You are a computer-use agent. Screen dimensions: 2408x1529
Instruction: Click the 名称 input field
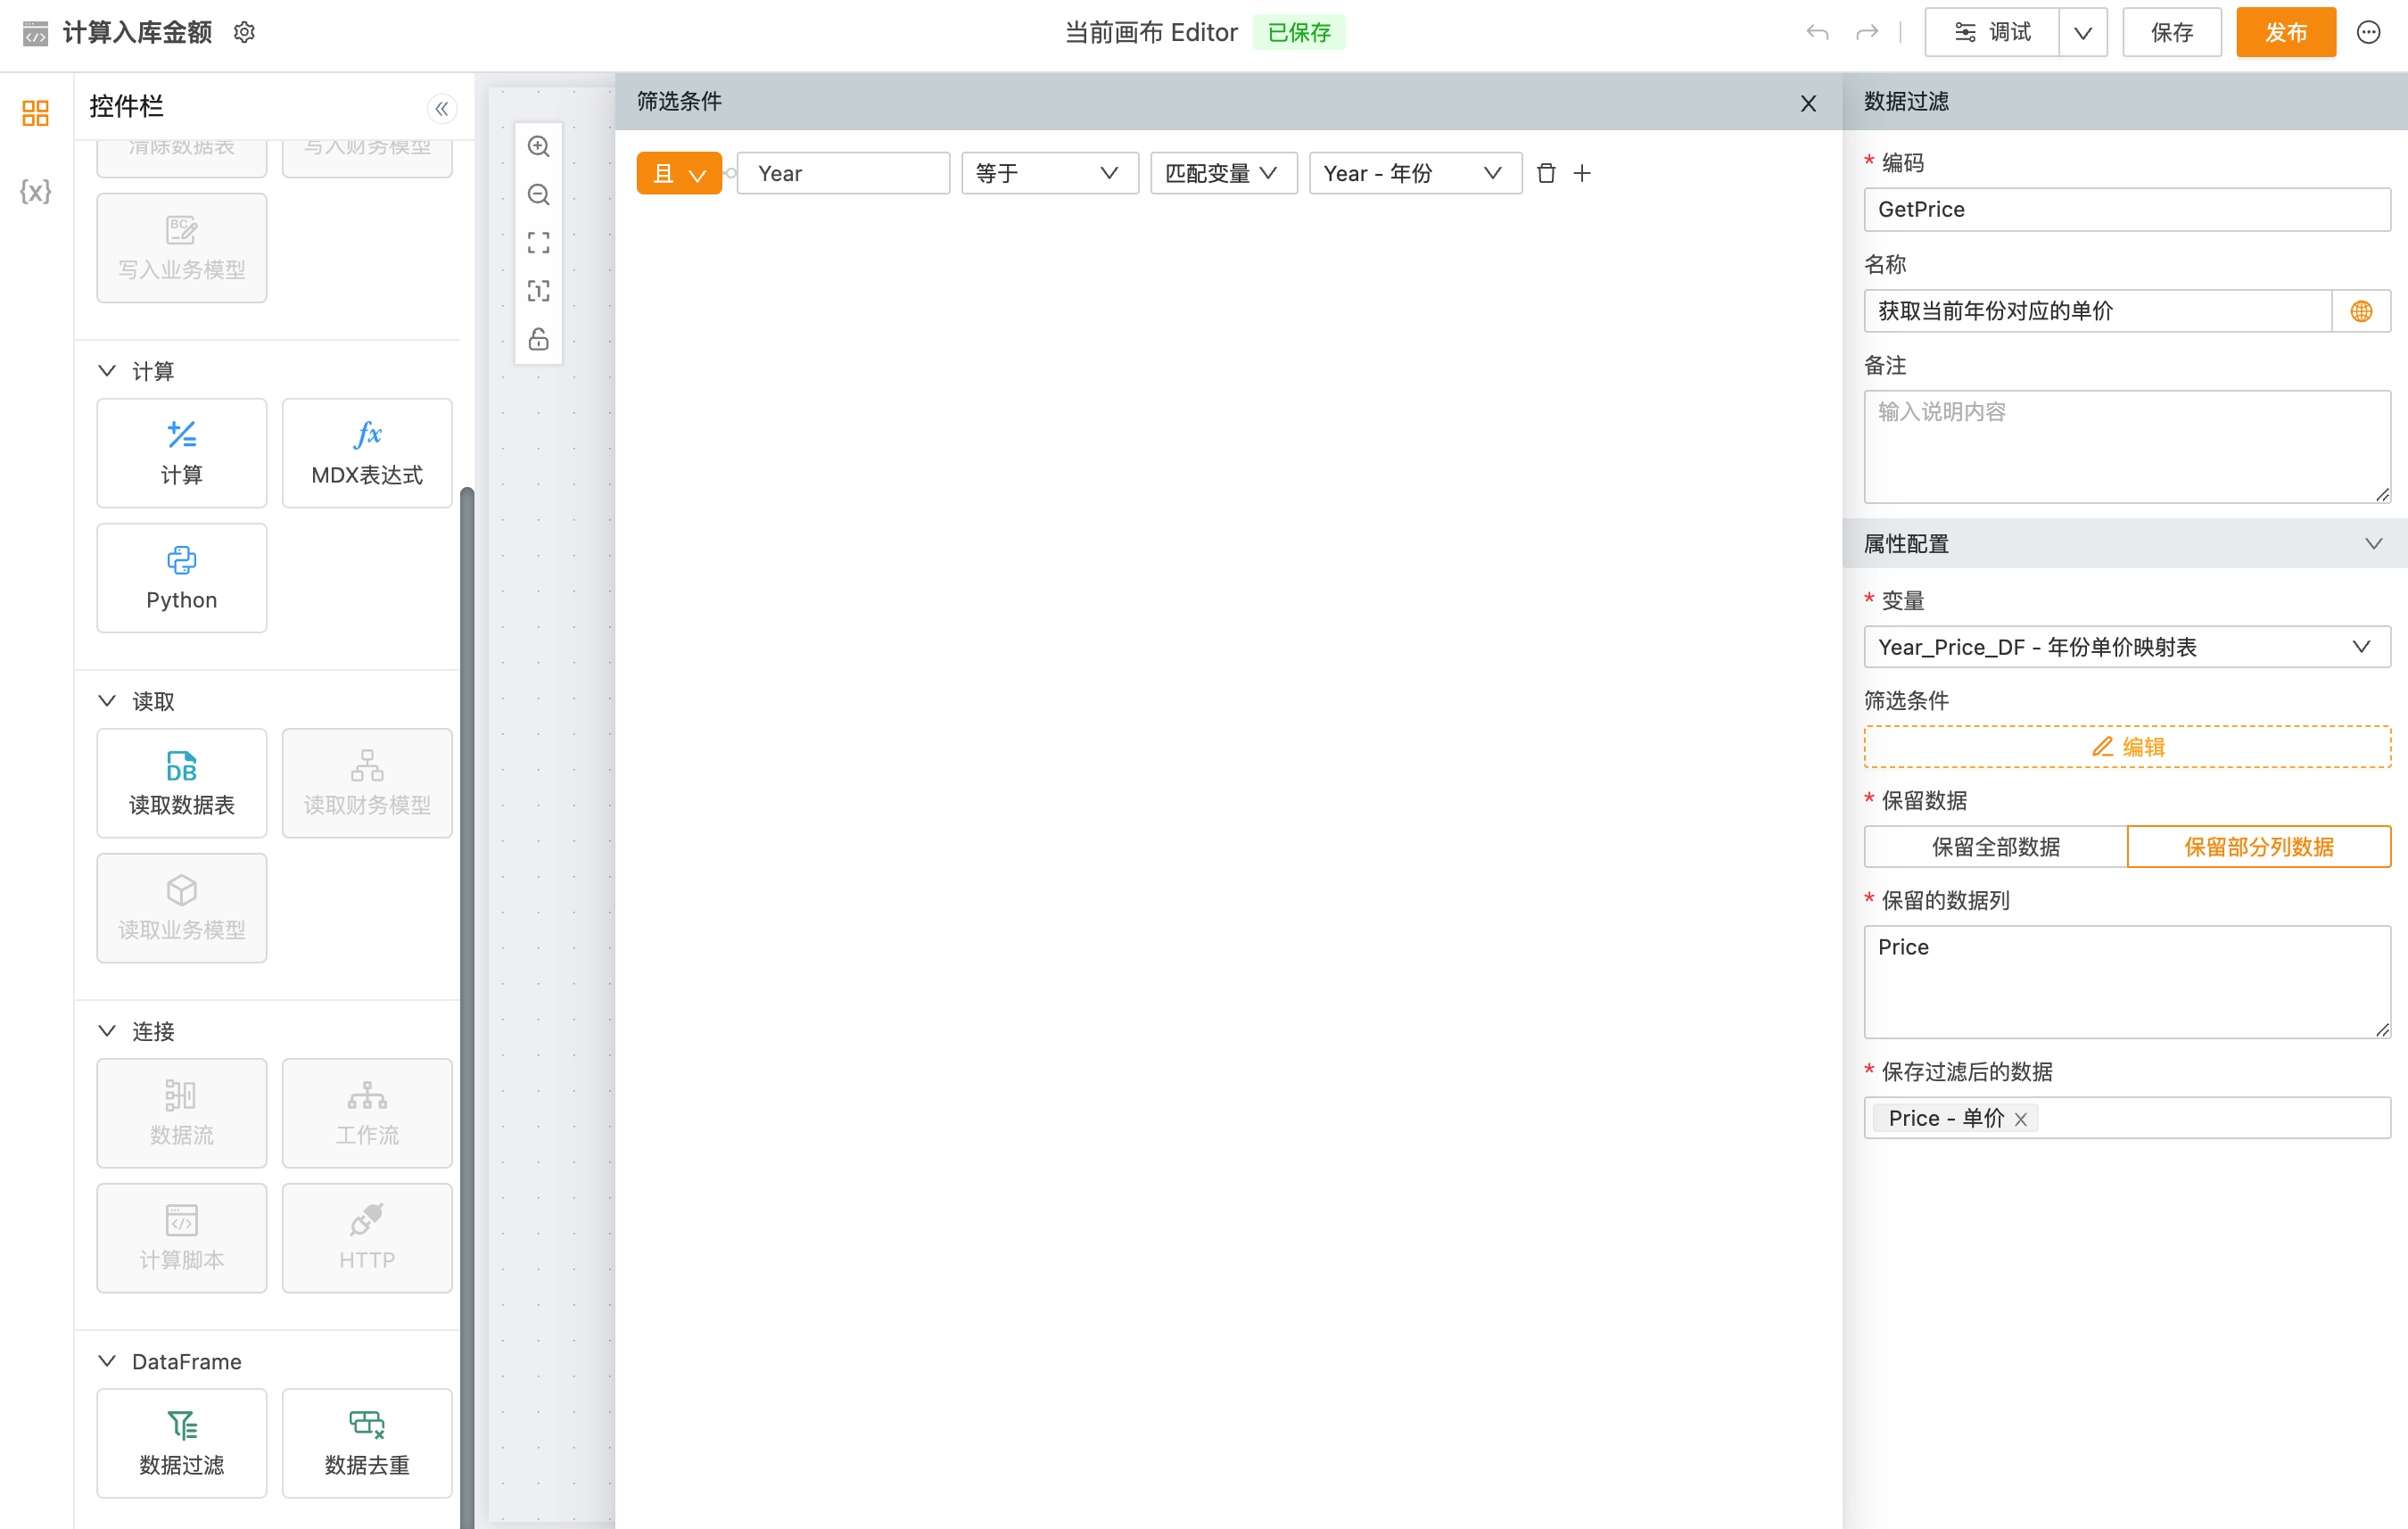[2098, 311]
